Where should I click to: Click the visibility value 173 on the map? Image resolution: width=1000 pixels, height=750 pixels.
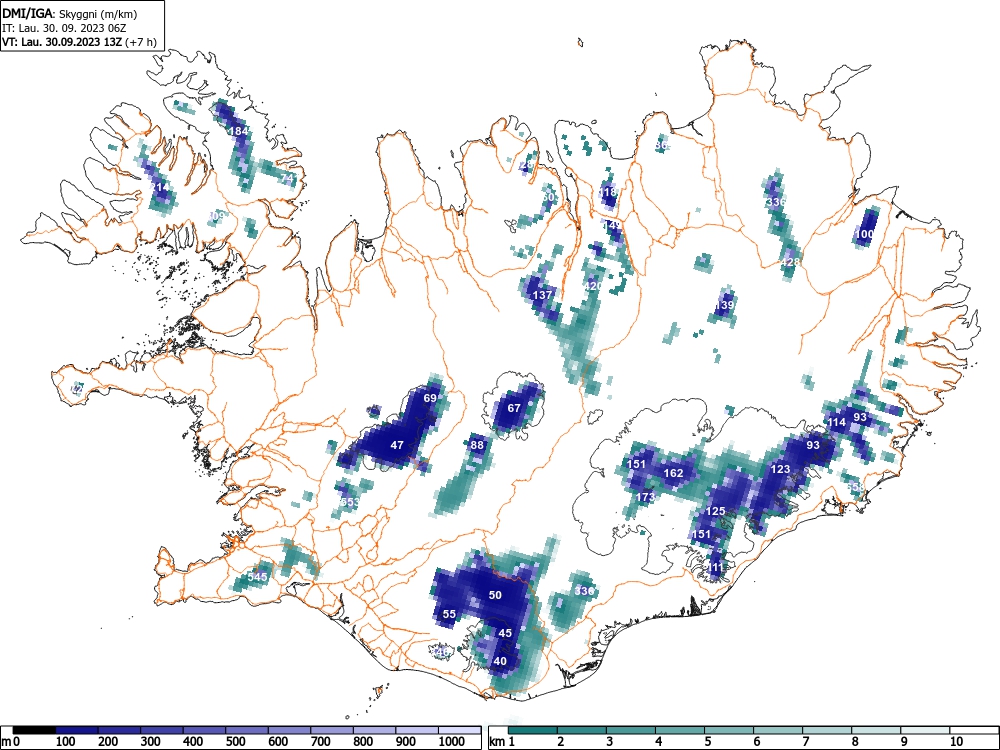(x=645, y=497)
